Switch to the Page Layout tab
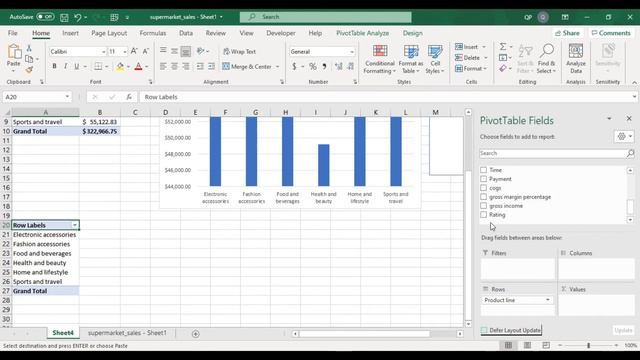This screenshot has height=360, width=640. pos(109,33)
